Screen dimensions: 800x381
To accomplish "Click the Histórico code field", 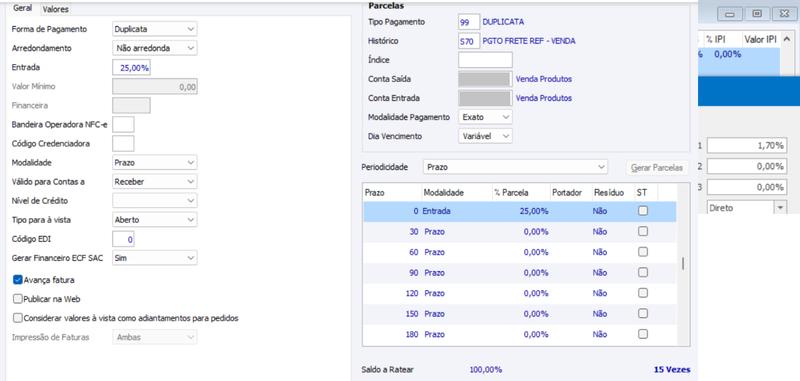I will coord(469,41).
